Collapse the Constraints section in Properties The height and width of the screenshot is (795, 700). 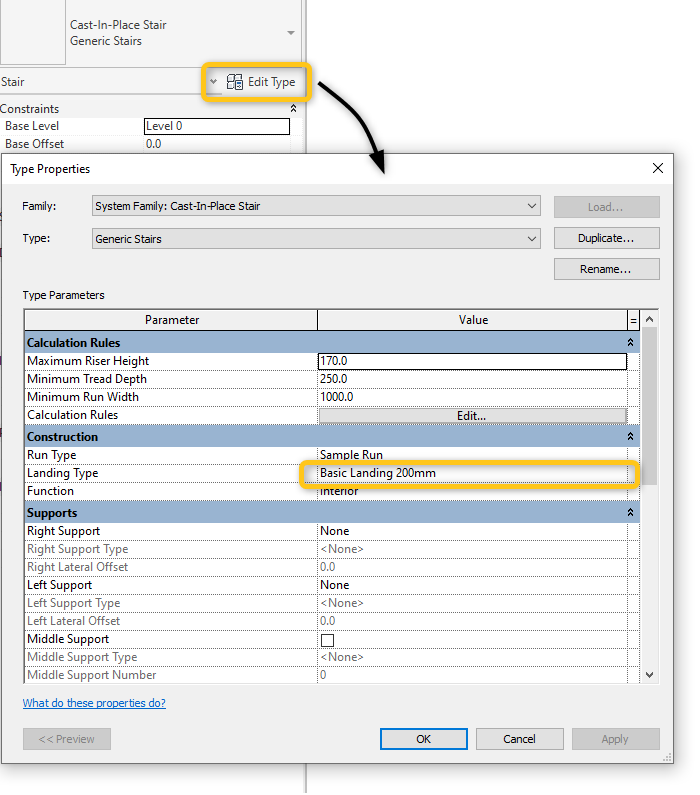[293, 109]
